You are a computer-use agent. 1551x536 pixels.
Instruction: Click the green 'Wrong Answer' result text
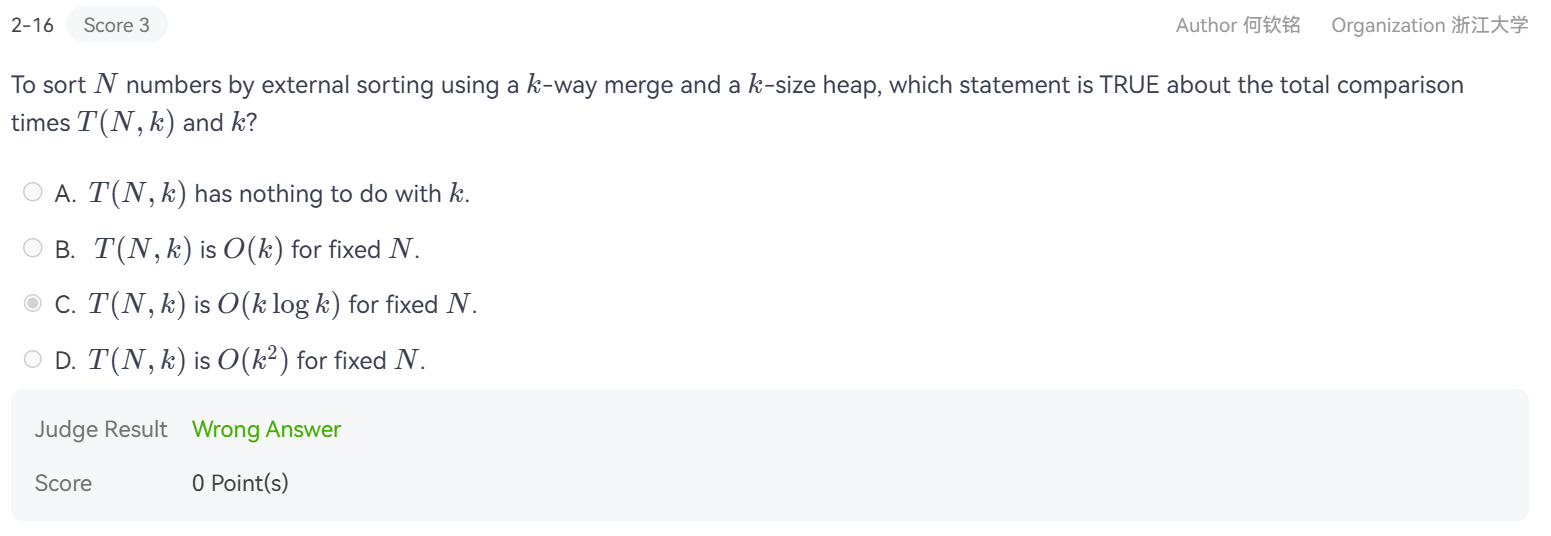click(266, 429)
